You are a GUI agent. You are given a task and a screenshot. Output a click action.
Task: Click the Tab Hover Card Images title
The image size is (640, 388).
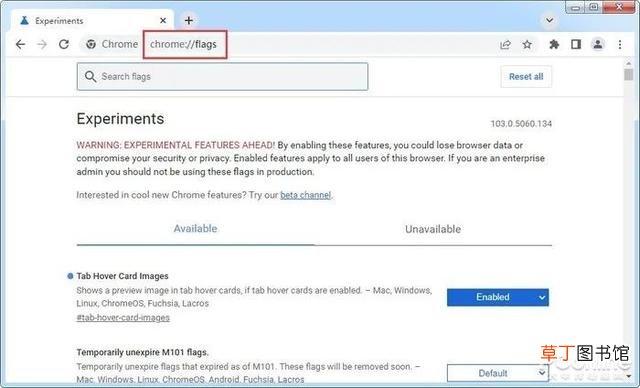122,276
